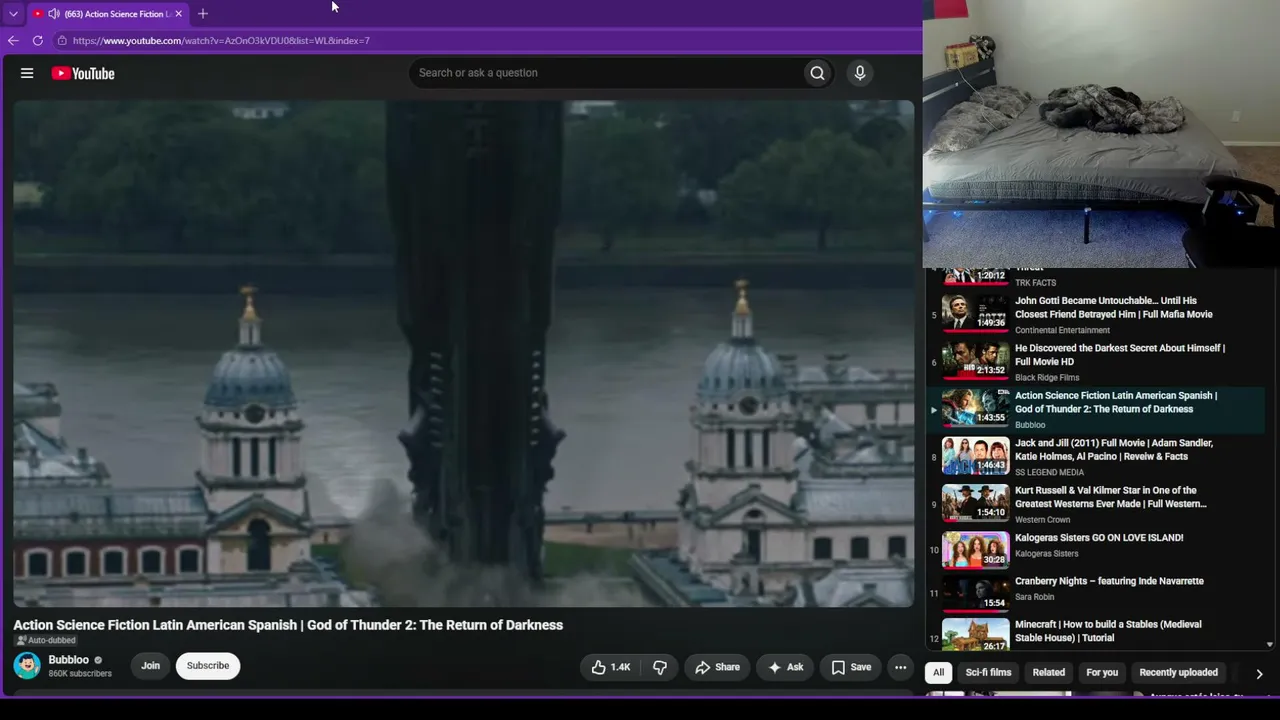1280x720 pixels.
Task: Click "Black Ridge Films" channel text
Action: [x=1047, y=378]
